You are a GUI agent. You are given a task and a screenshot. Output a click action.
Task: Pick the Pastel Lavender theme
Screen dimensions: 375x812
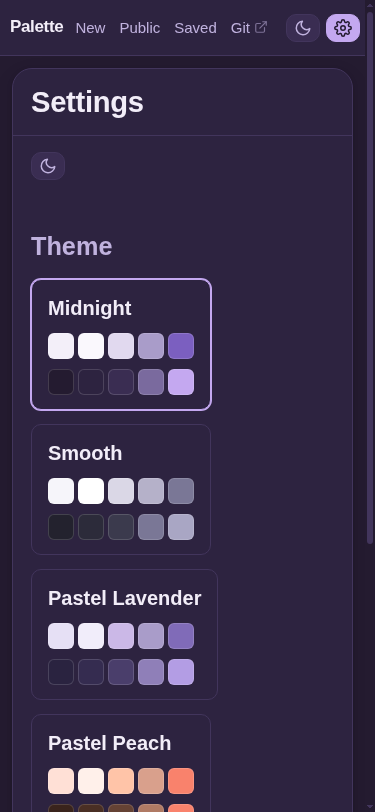pyautogui.click(x=124, y=634)
